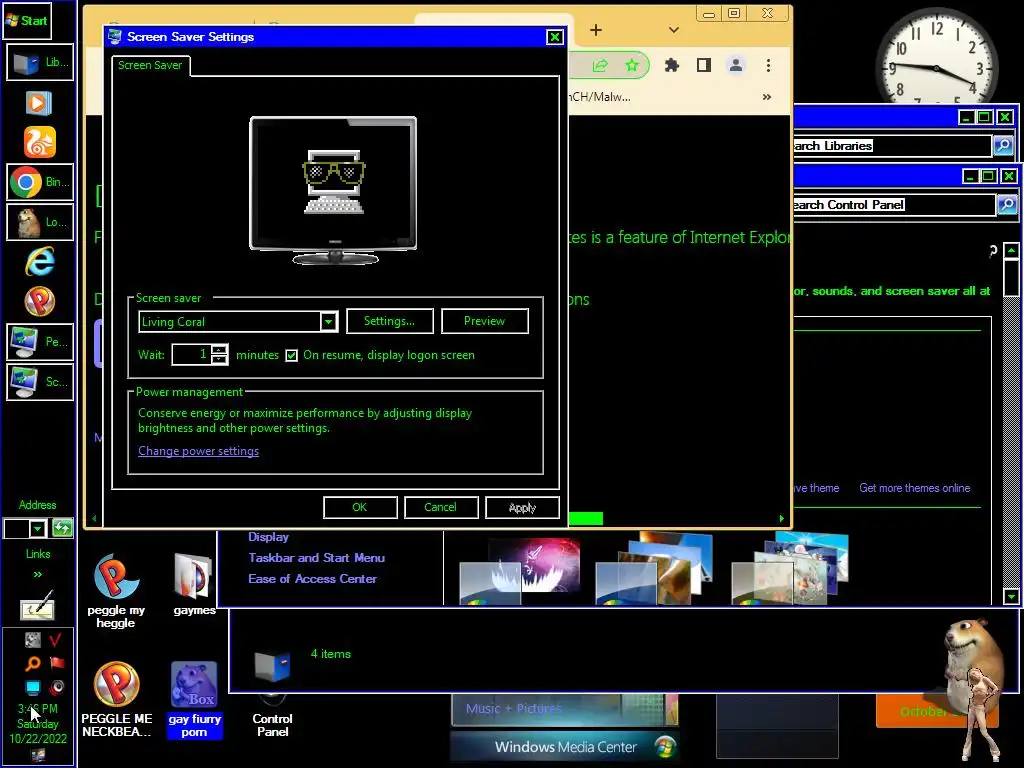Open Chrome tab search chevron
Image resolution: width=1024 pixels, height=768 pixels.
click(674, 30)
